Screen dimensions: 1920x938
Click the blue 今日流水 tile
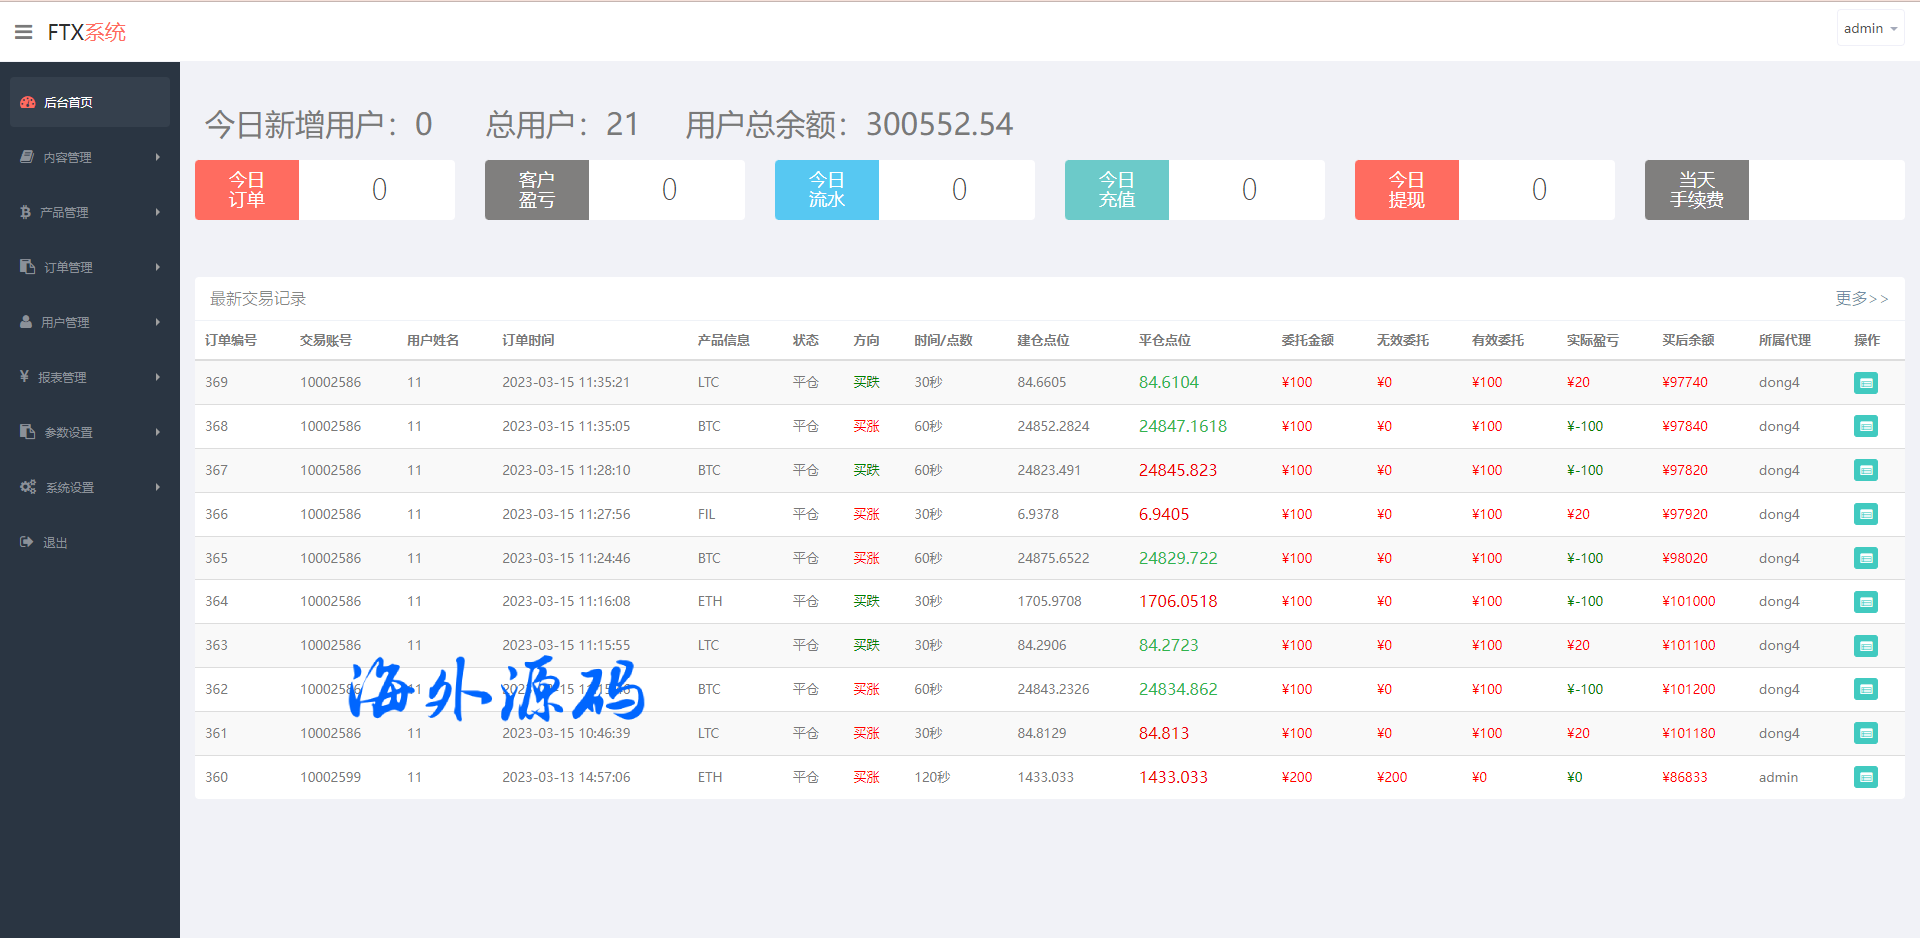pyautogui.click(x=826, y=190)
